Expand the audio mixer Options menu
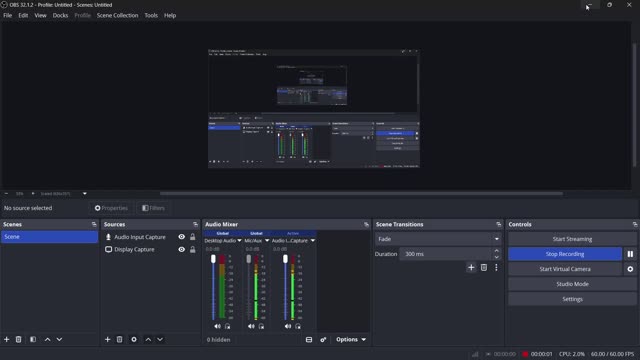This screenshot has height=360, width=640. tap(351, 340)
